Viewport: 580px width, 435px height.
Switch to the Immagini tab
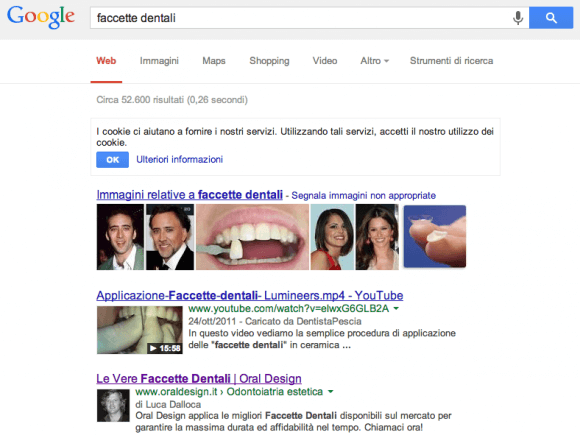pyautogui.click(x=159, y=61)
